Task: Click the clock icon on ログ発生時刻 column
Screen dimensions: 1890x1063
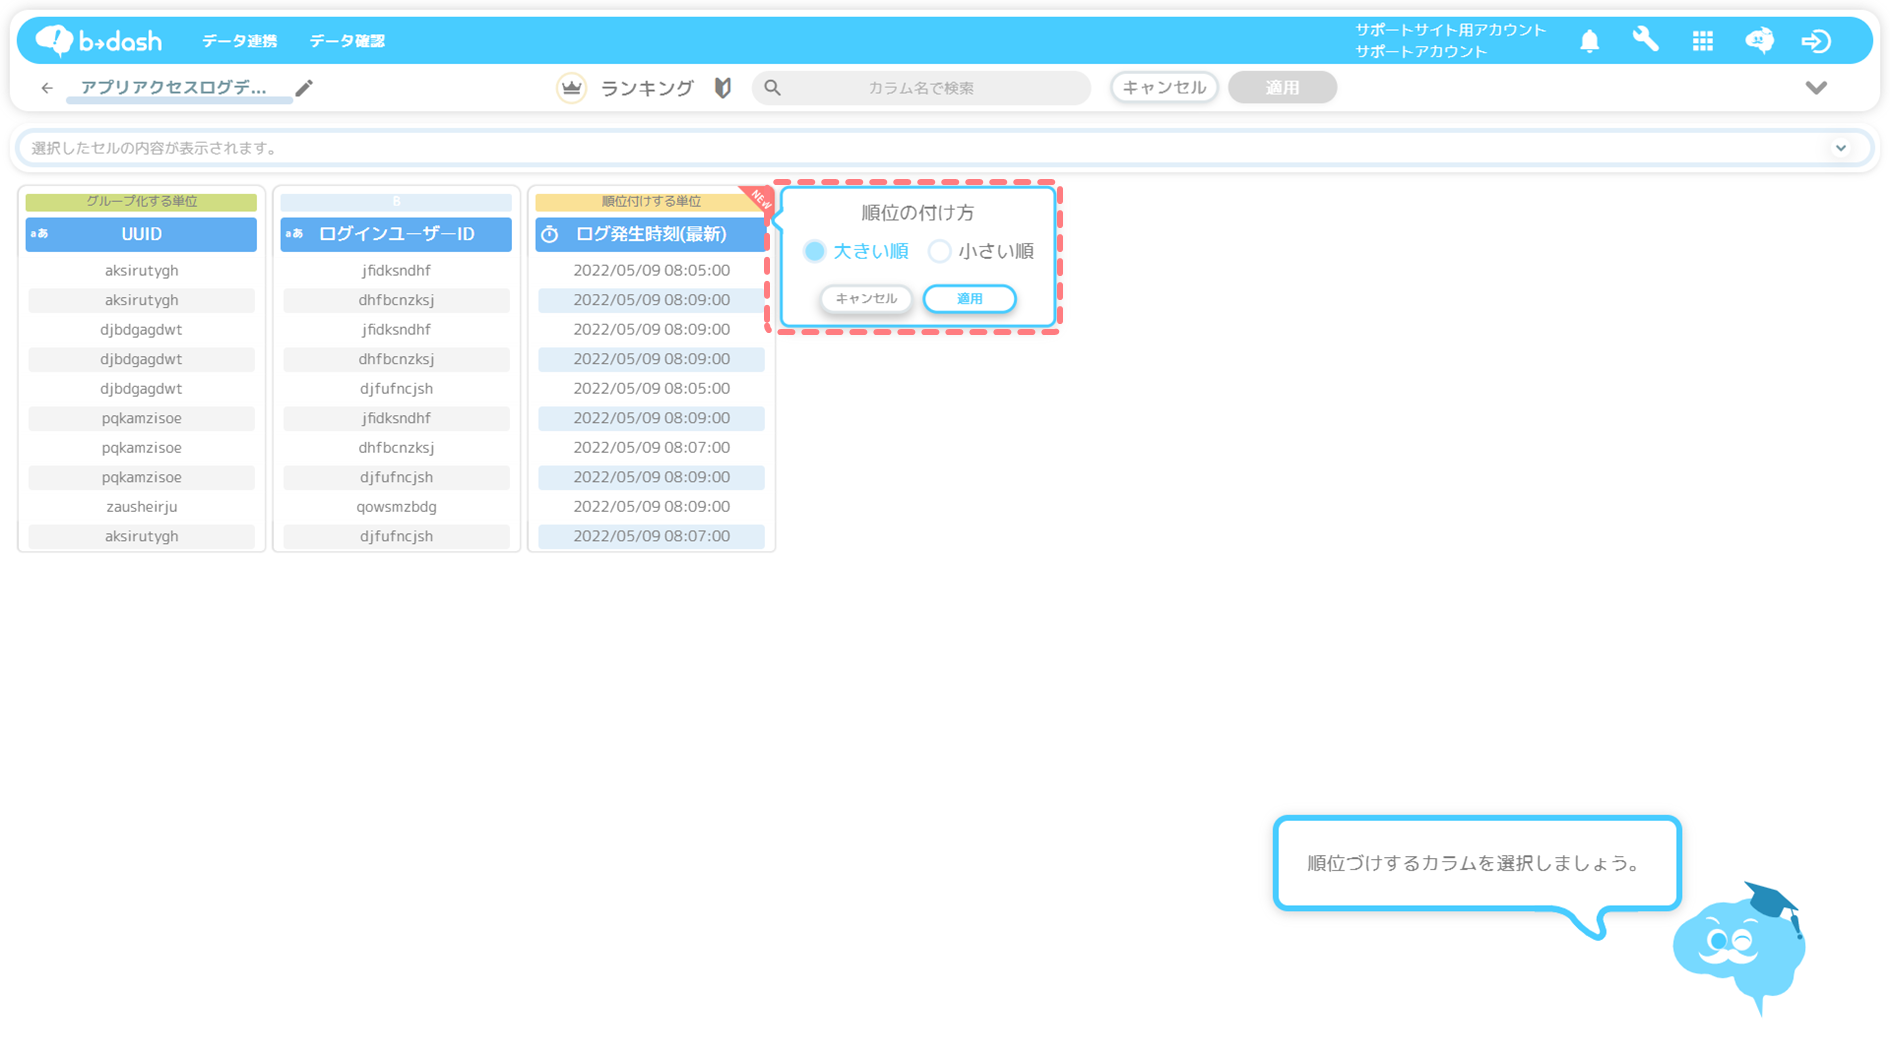Action: click(x=550, y=234)
